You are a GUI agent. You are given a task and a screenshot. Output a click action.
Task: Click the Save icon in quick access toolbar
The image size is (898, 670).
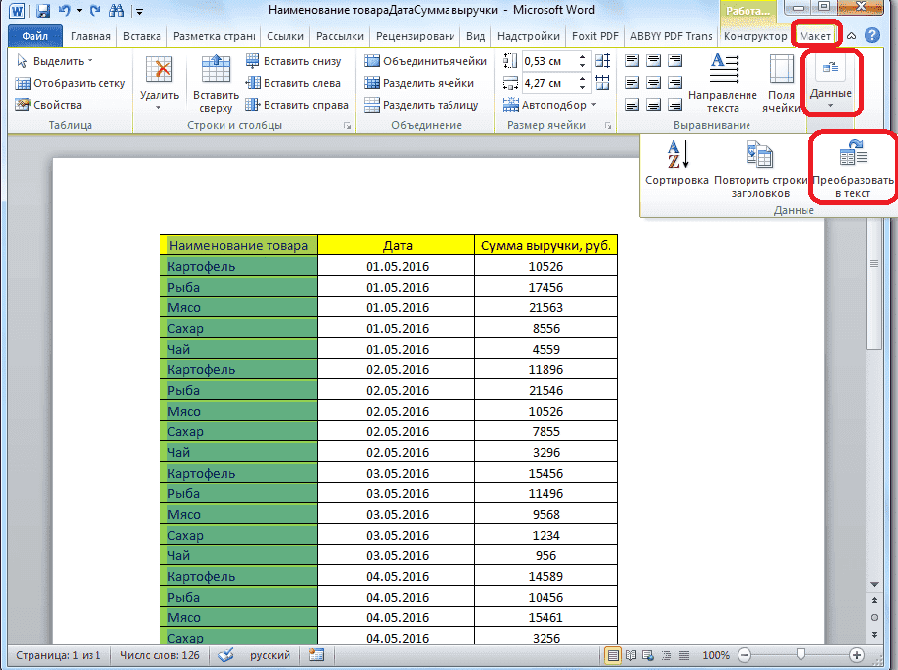(x=44, y=12)
